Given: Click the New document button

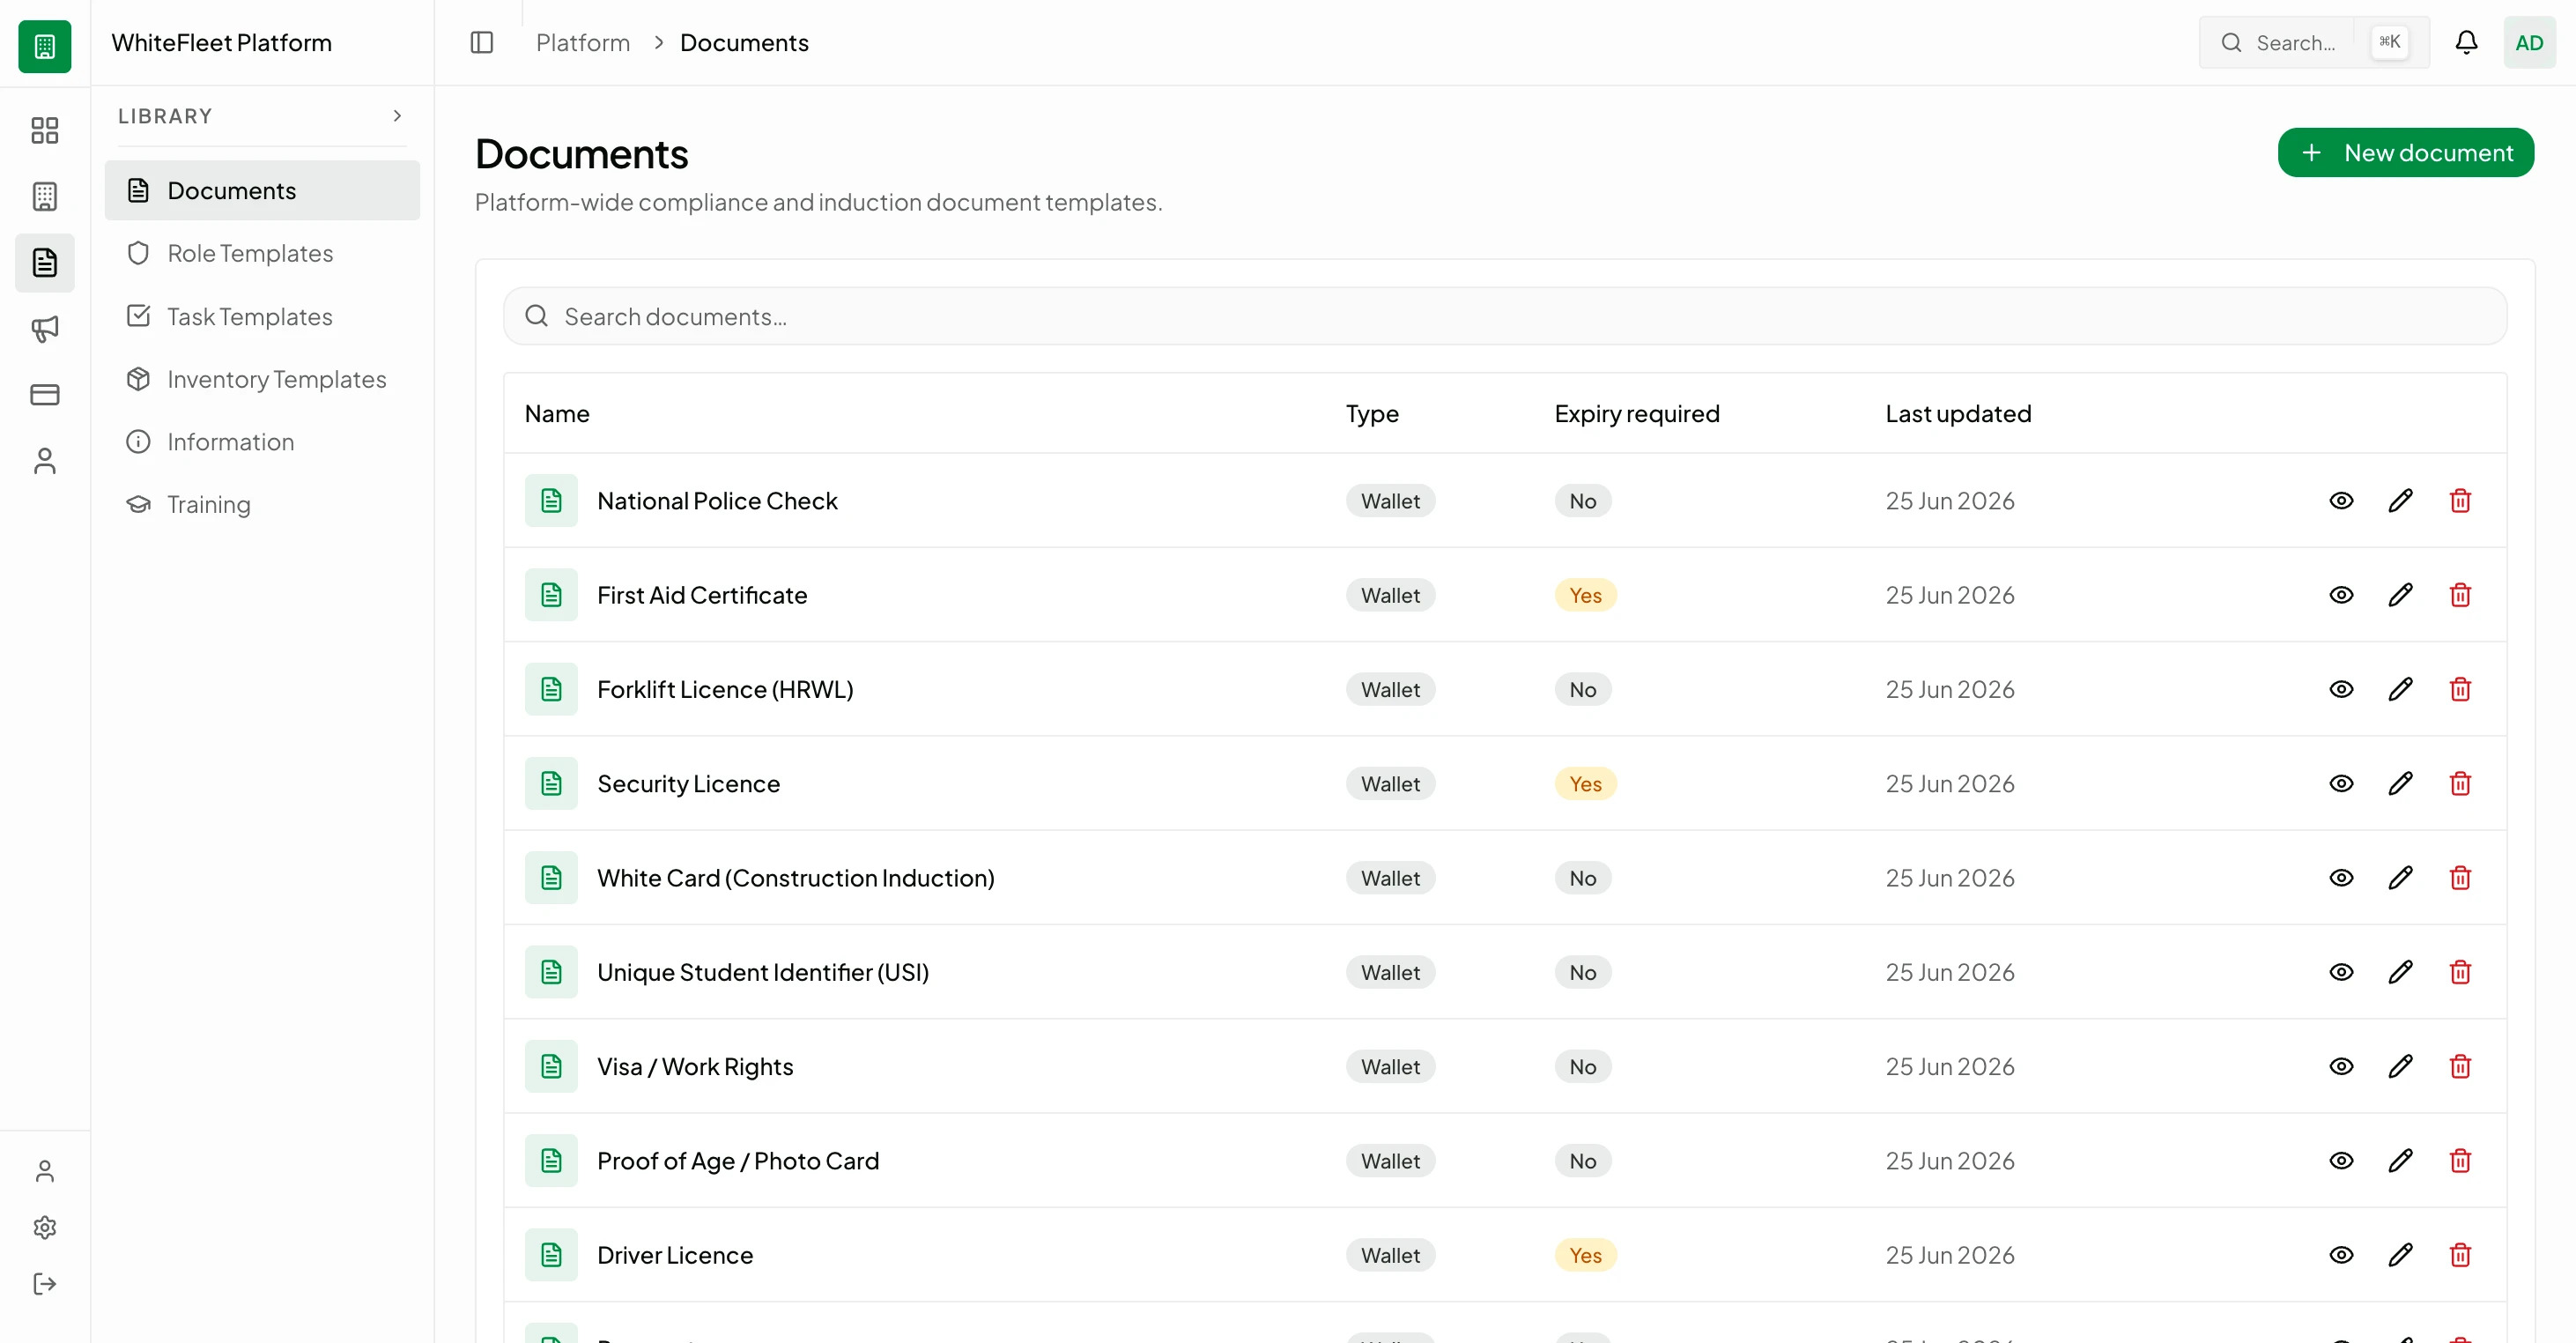Looking at the screenshot, I should tap(2405, 152).
